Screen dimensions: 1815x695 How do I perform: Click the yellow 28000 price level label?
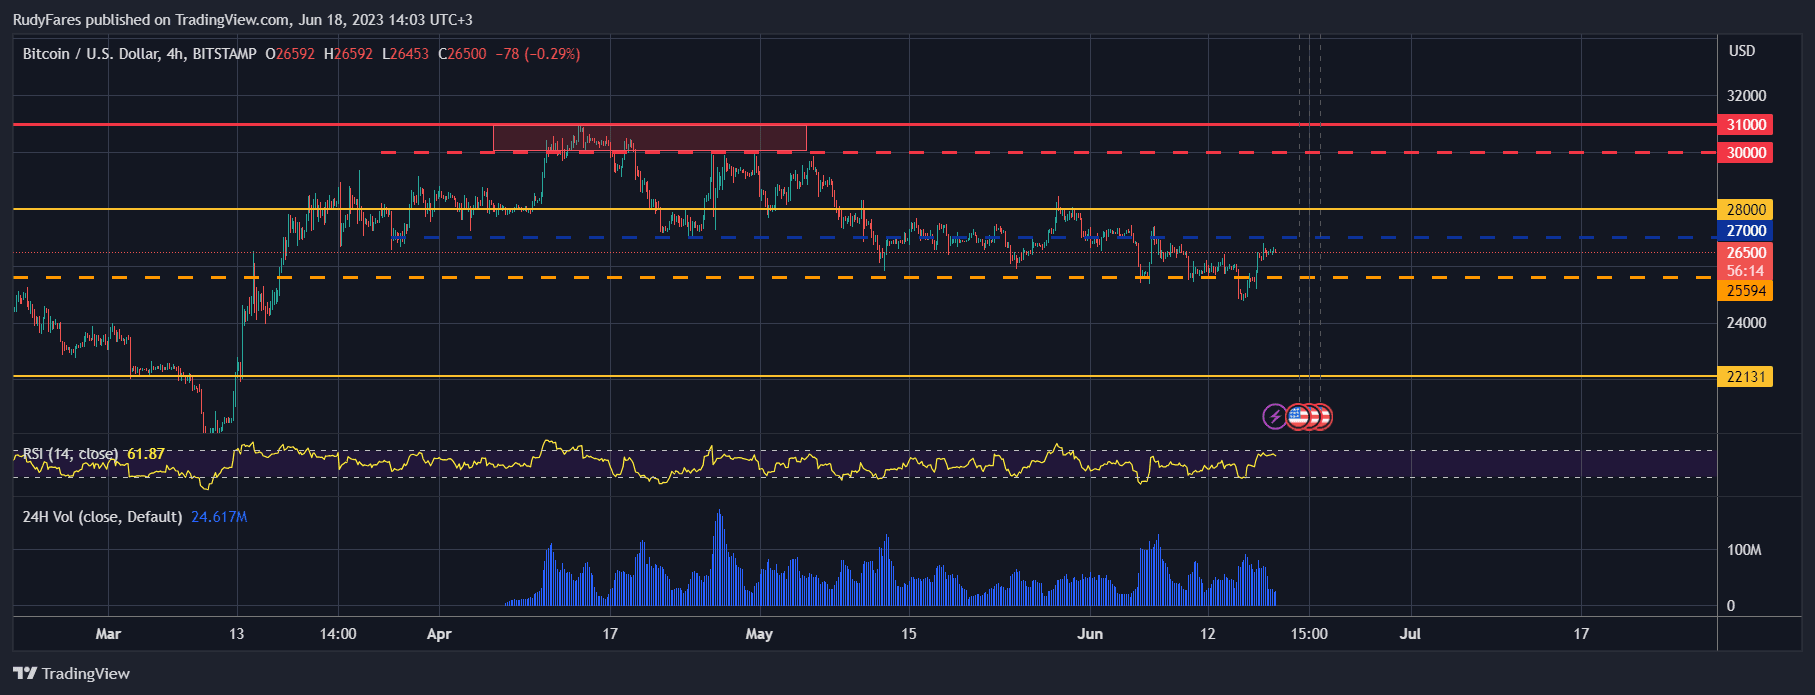click(1745, 210)
